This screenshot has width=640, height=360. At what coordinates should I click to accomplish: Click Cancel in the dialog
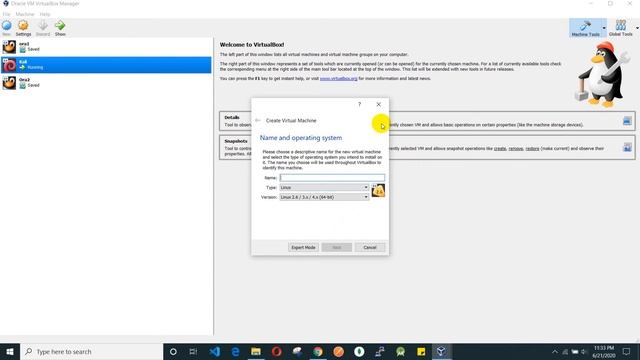pos(370,247)
